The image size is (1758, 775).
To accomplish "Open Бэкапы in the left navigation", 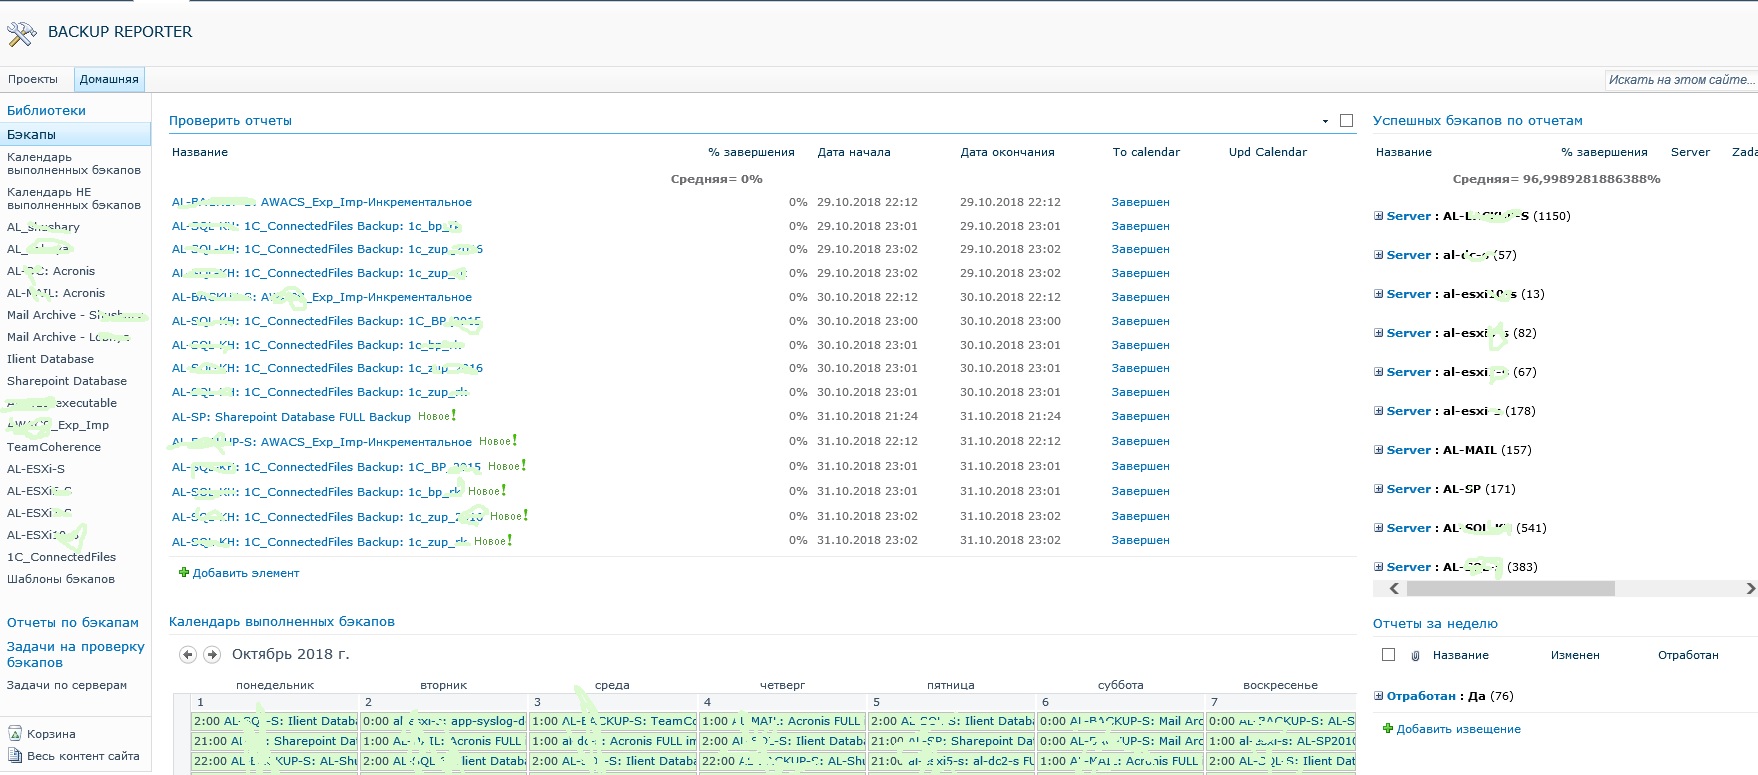I will coord(75,134).
